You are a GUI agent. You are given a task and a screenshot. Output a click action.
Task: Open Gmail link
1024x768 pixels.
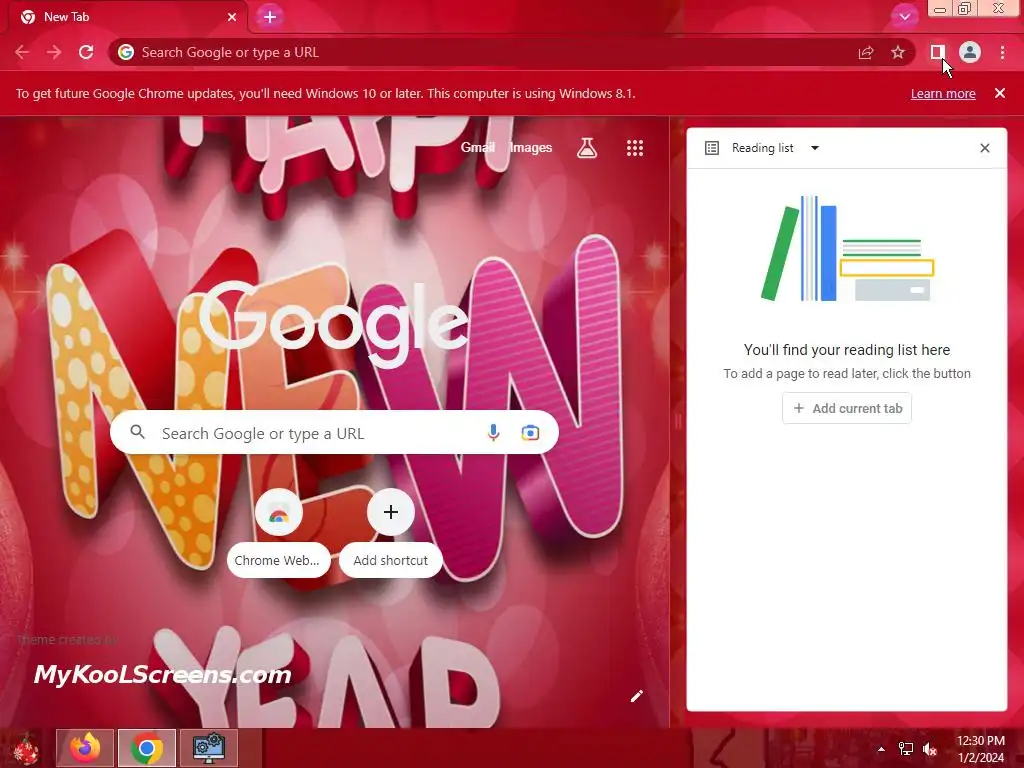click(477, 148)
